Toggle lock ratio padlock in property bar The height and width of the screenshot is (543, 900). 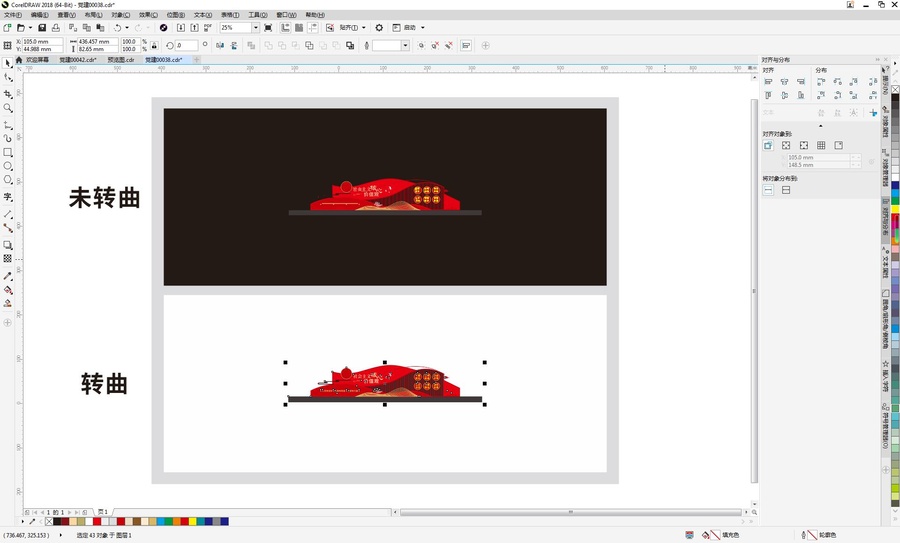pos(154,45)
